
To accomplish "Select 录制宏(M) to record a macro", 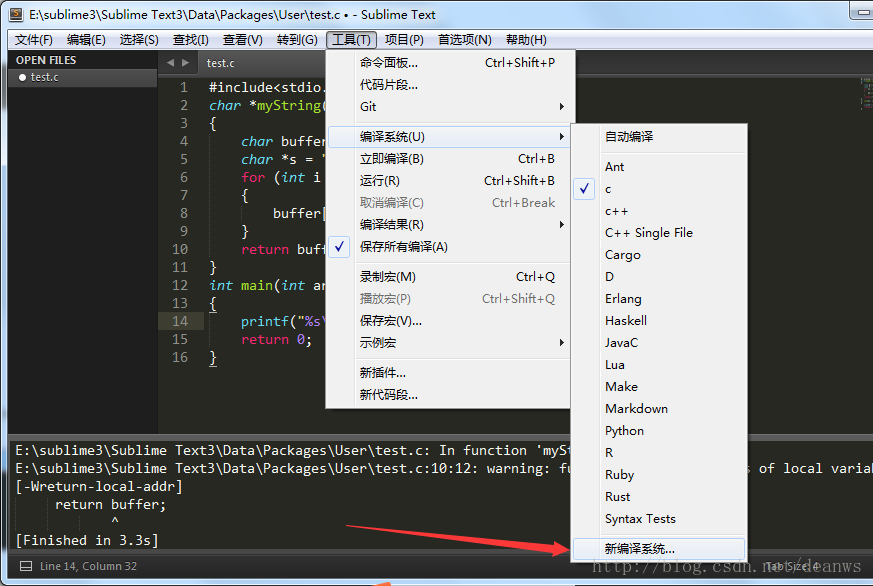I will coord(448,277).
